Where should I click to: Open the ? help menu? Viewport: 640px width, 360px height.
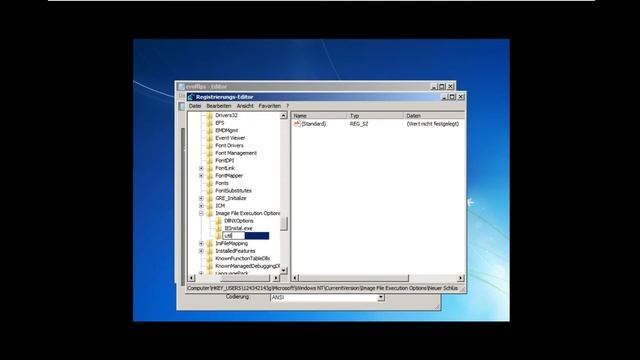click(287, 106)
